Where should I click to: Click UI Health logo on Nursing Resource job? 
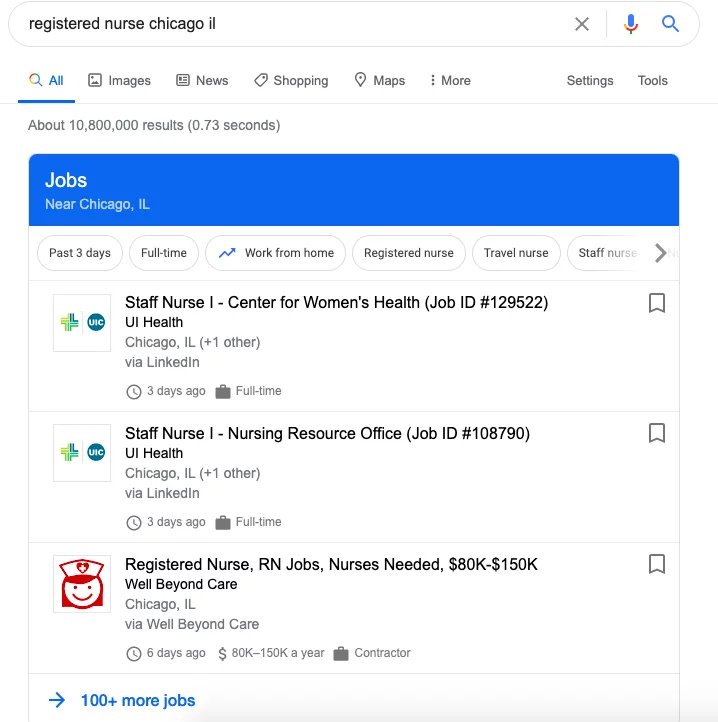pyautogui.click(x=82, y=453)
